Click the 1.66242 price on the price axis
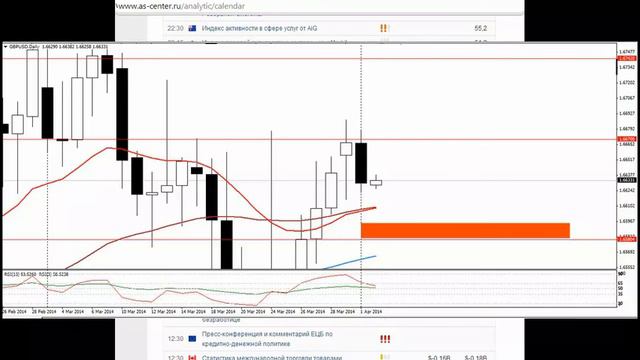The width and height of the screenshot is (640, 360). click(627, 190)
